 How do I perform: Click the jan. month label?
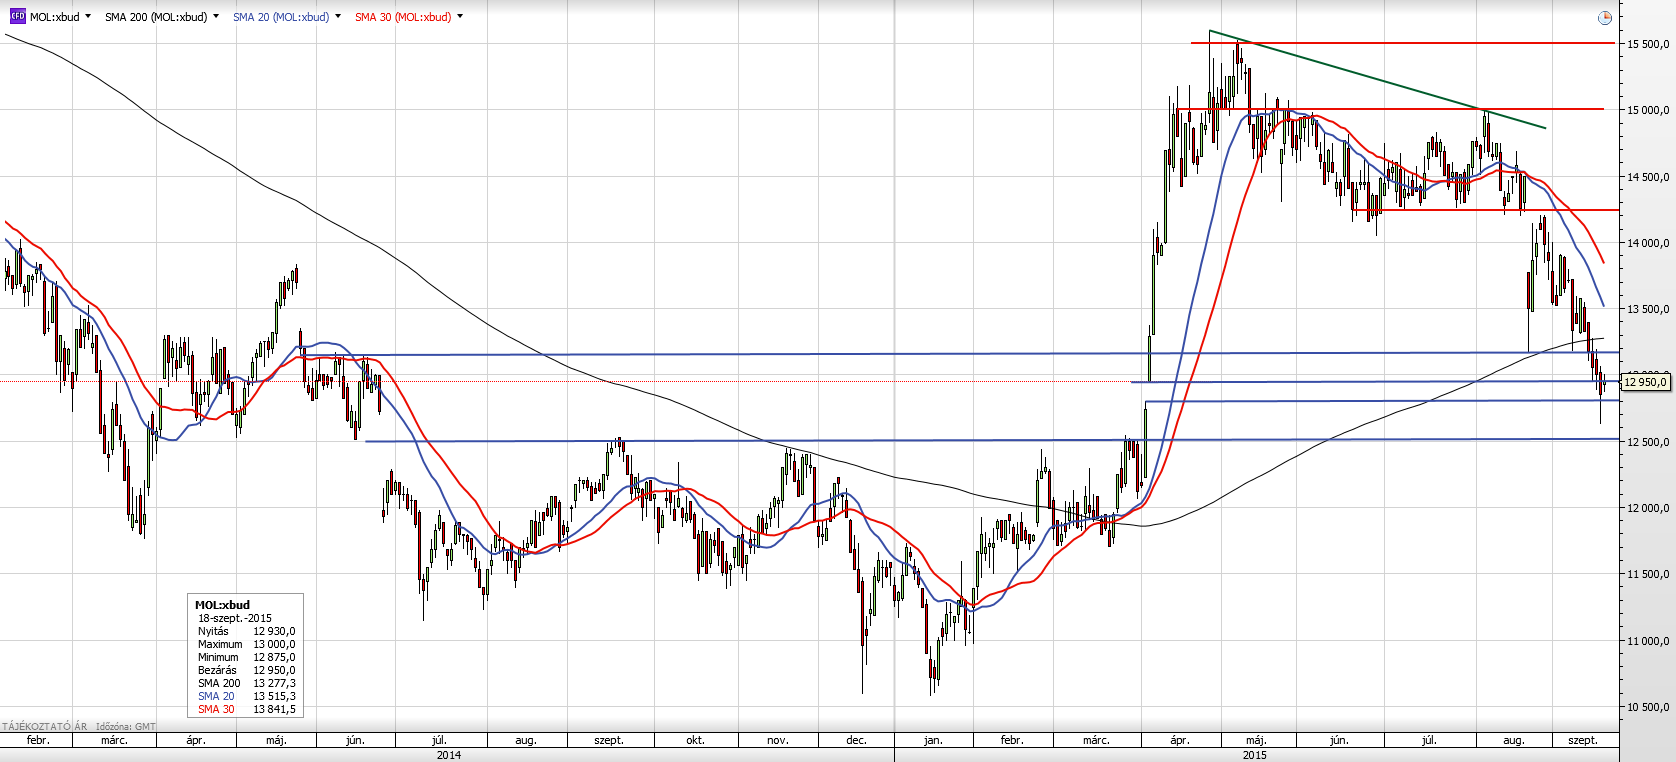click(933, 740)
